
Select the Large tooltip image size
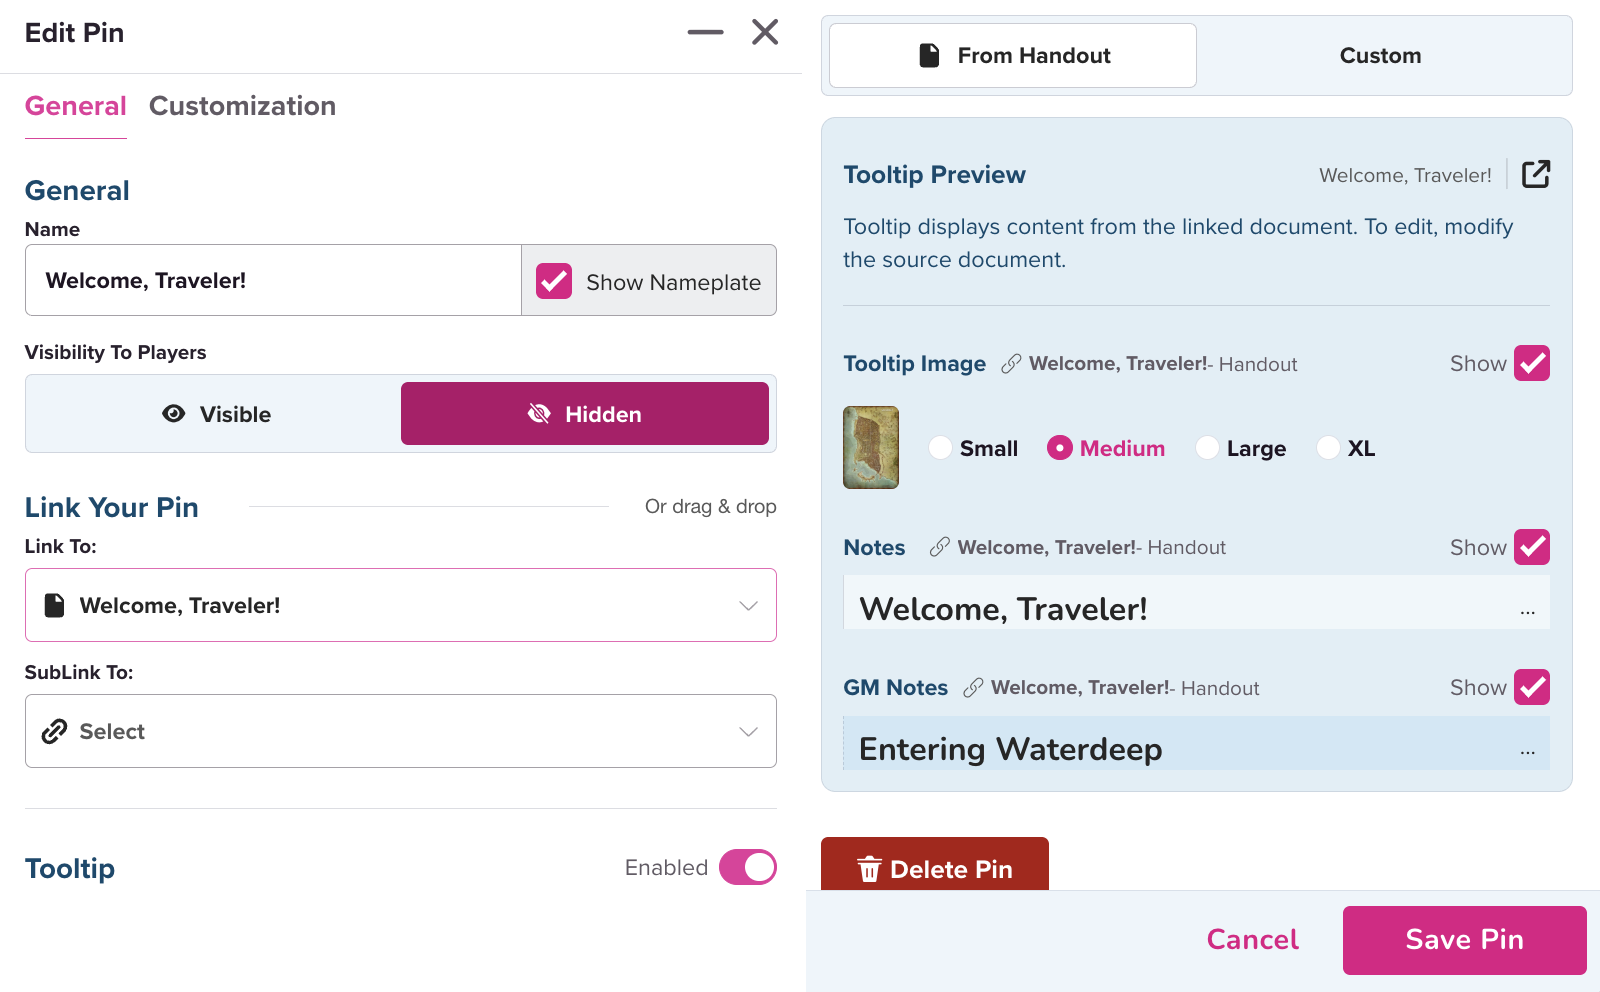click(x=1208, y=448)
